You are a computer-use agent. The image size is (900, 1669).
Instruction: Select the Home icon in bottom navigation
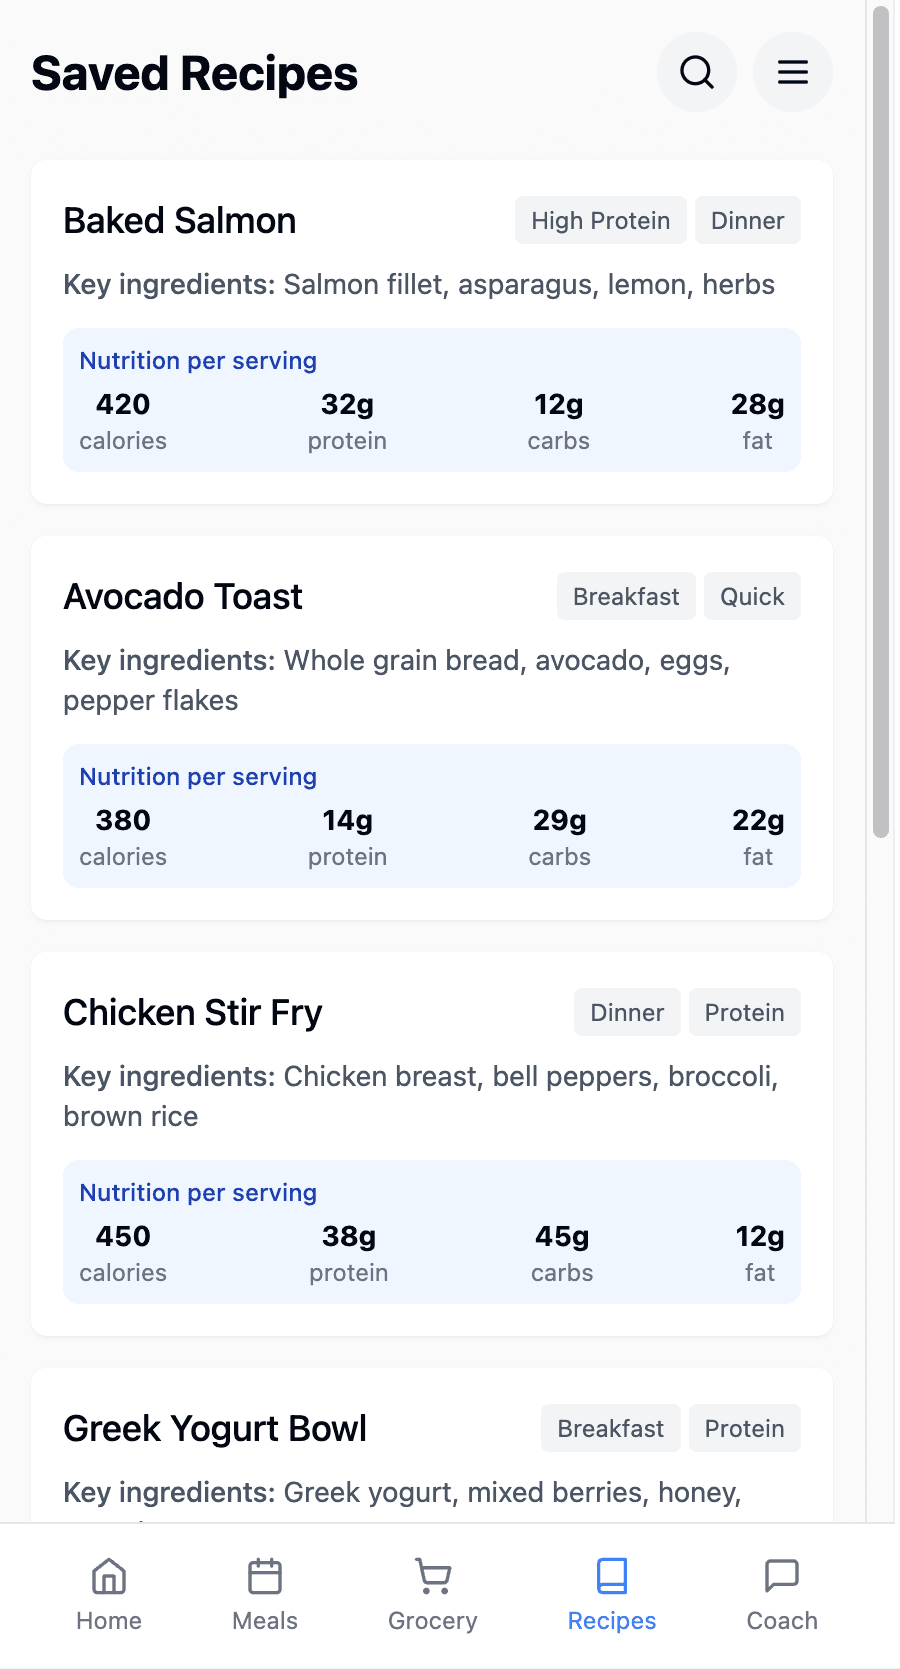(x=107, y=1577)
